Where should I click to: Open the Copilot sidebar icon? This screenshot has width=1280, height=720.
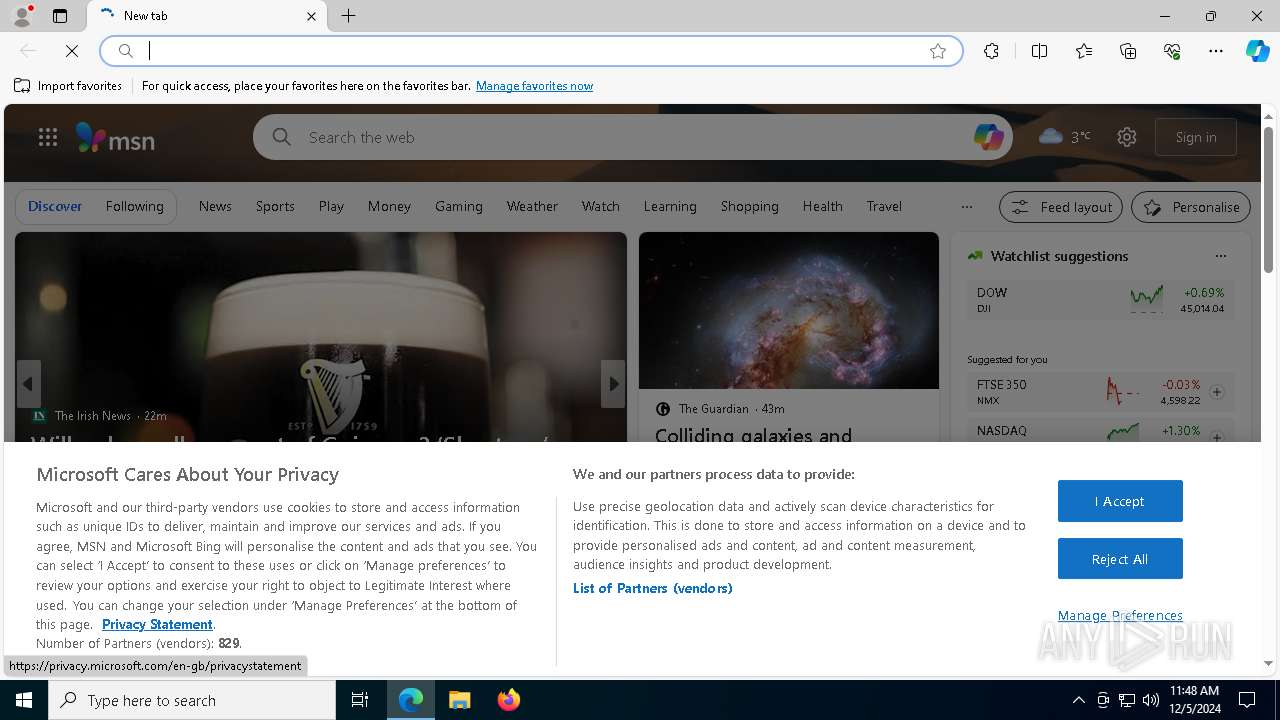[x=1257, y=51]
